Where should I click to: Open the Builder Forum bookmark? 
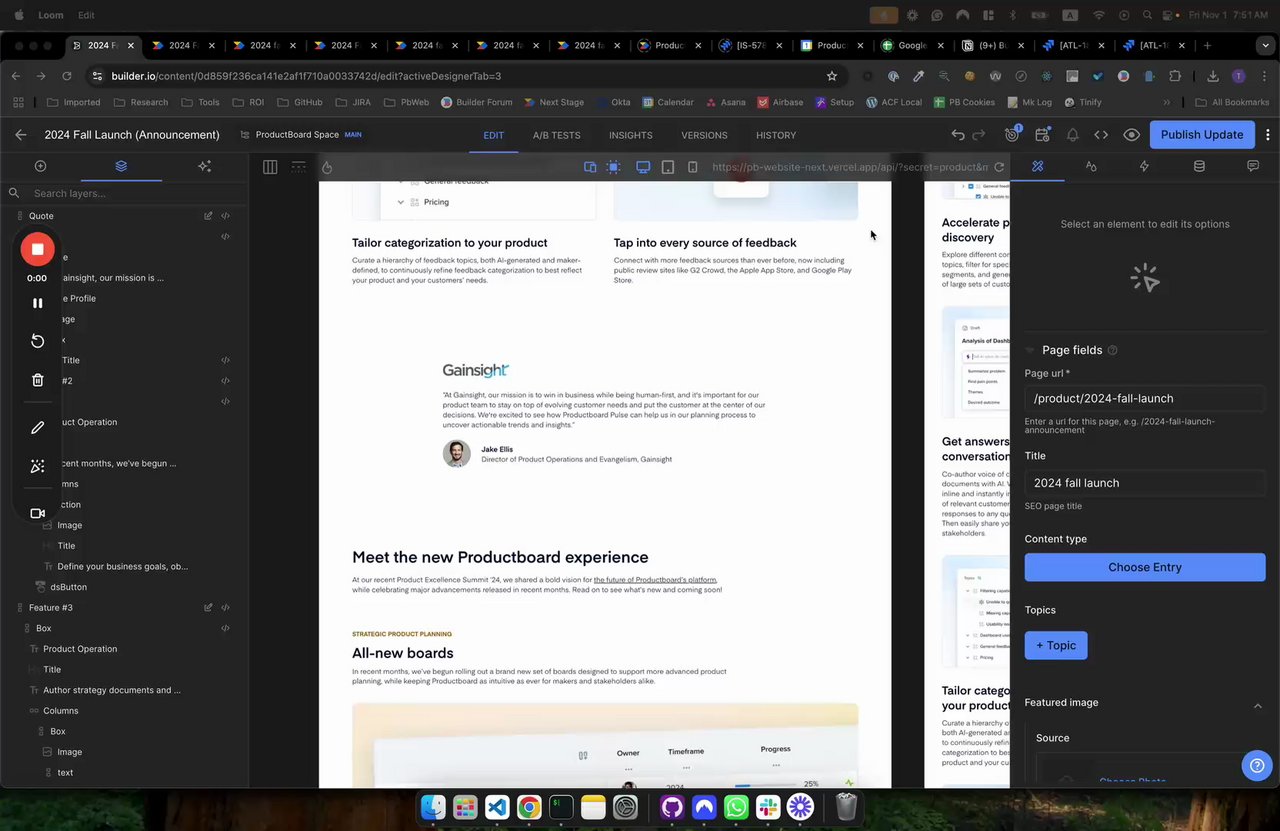tap(476, 102)
